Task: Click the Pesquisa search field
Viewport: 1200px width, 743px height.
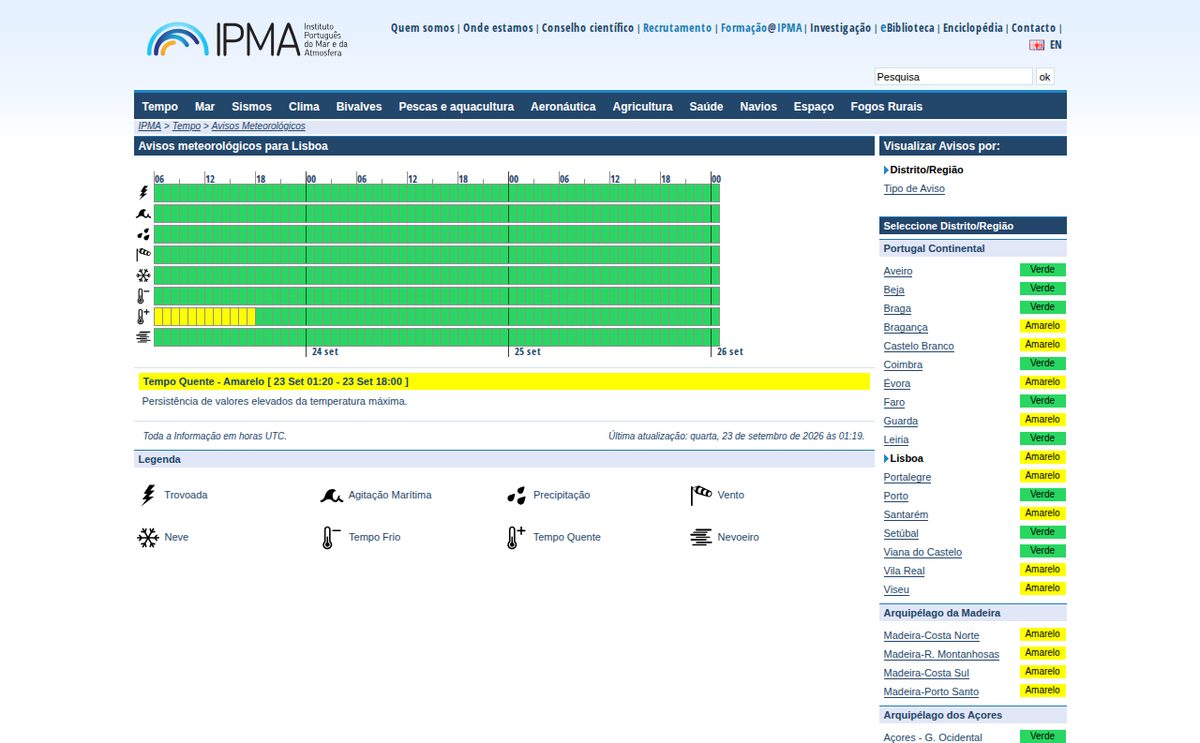Action: point(953,77)
